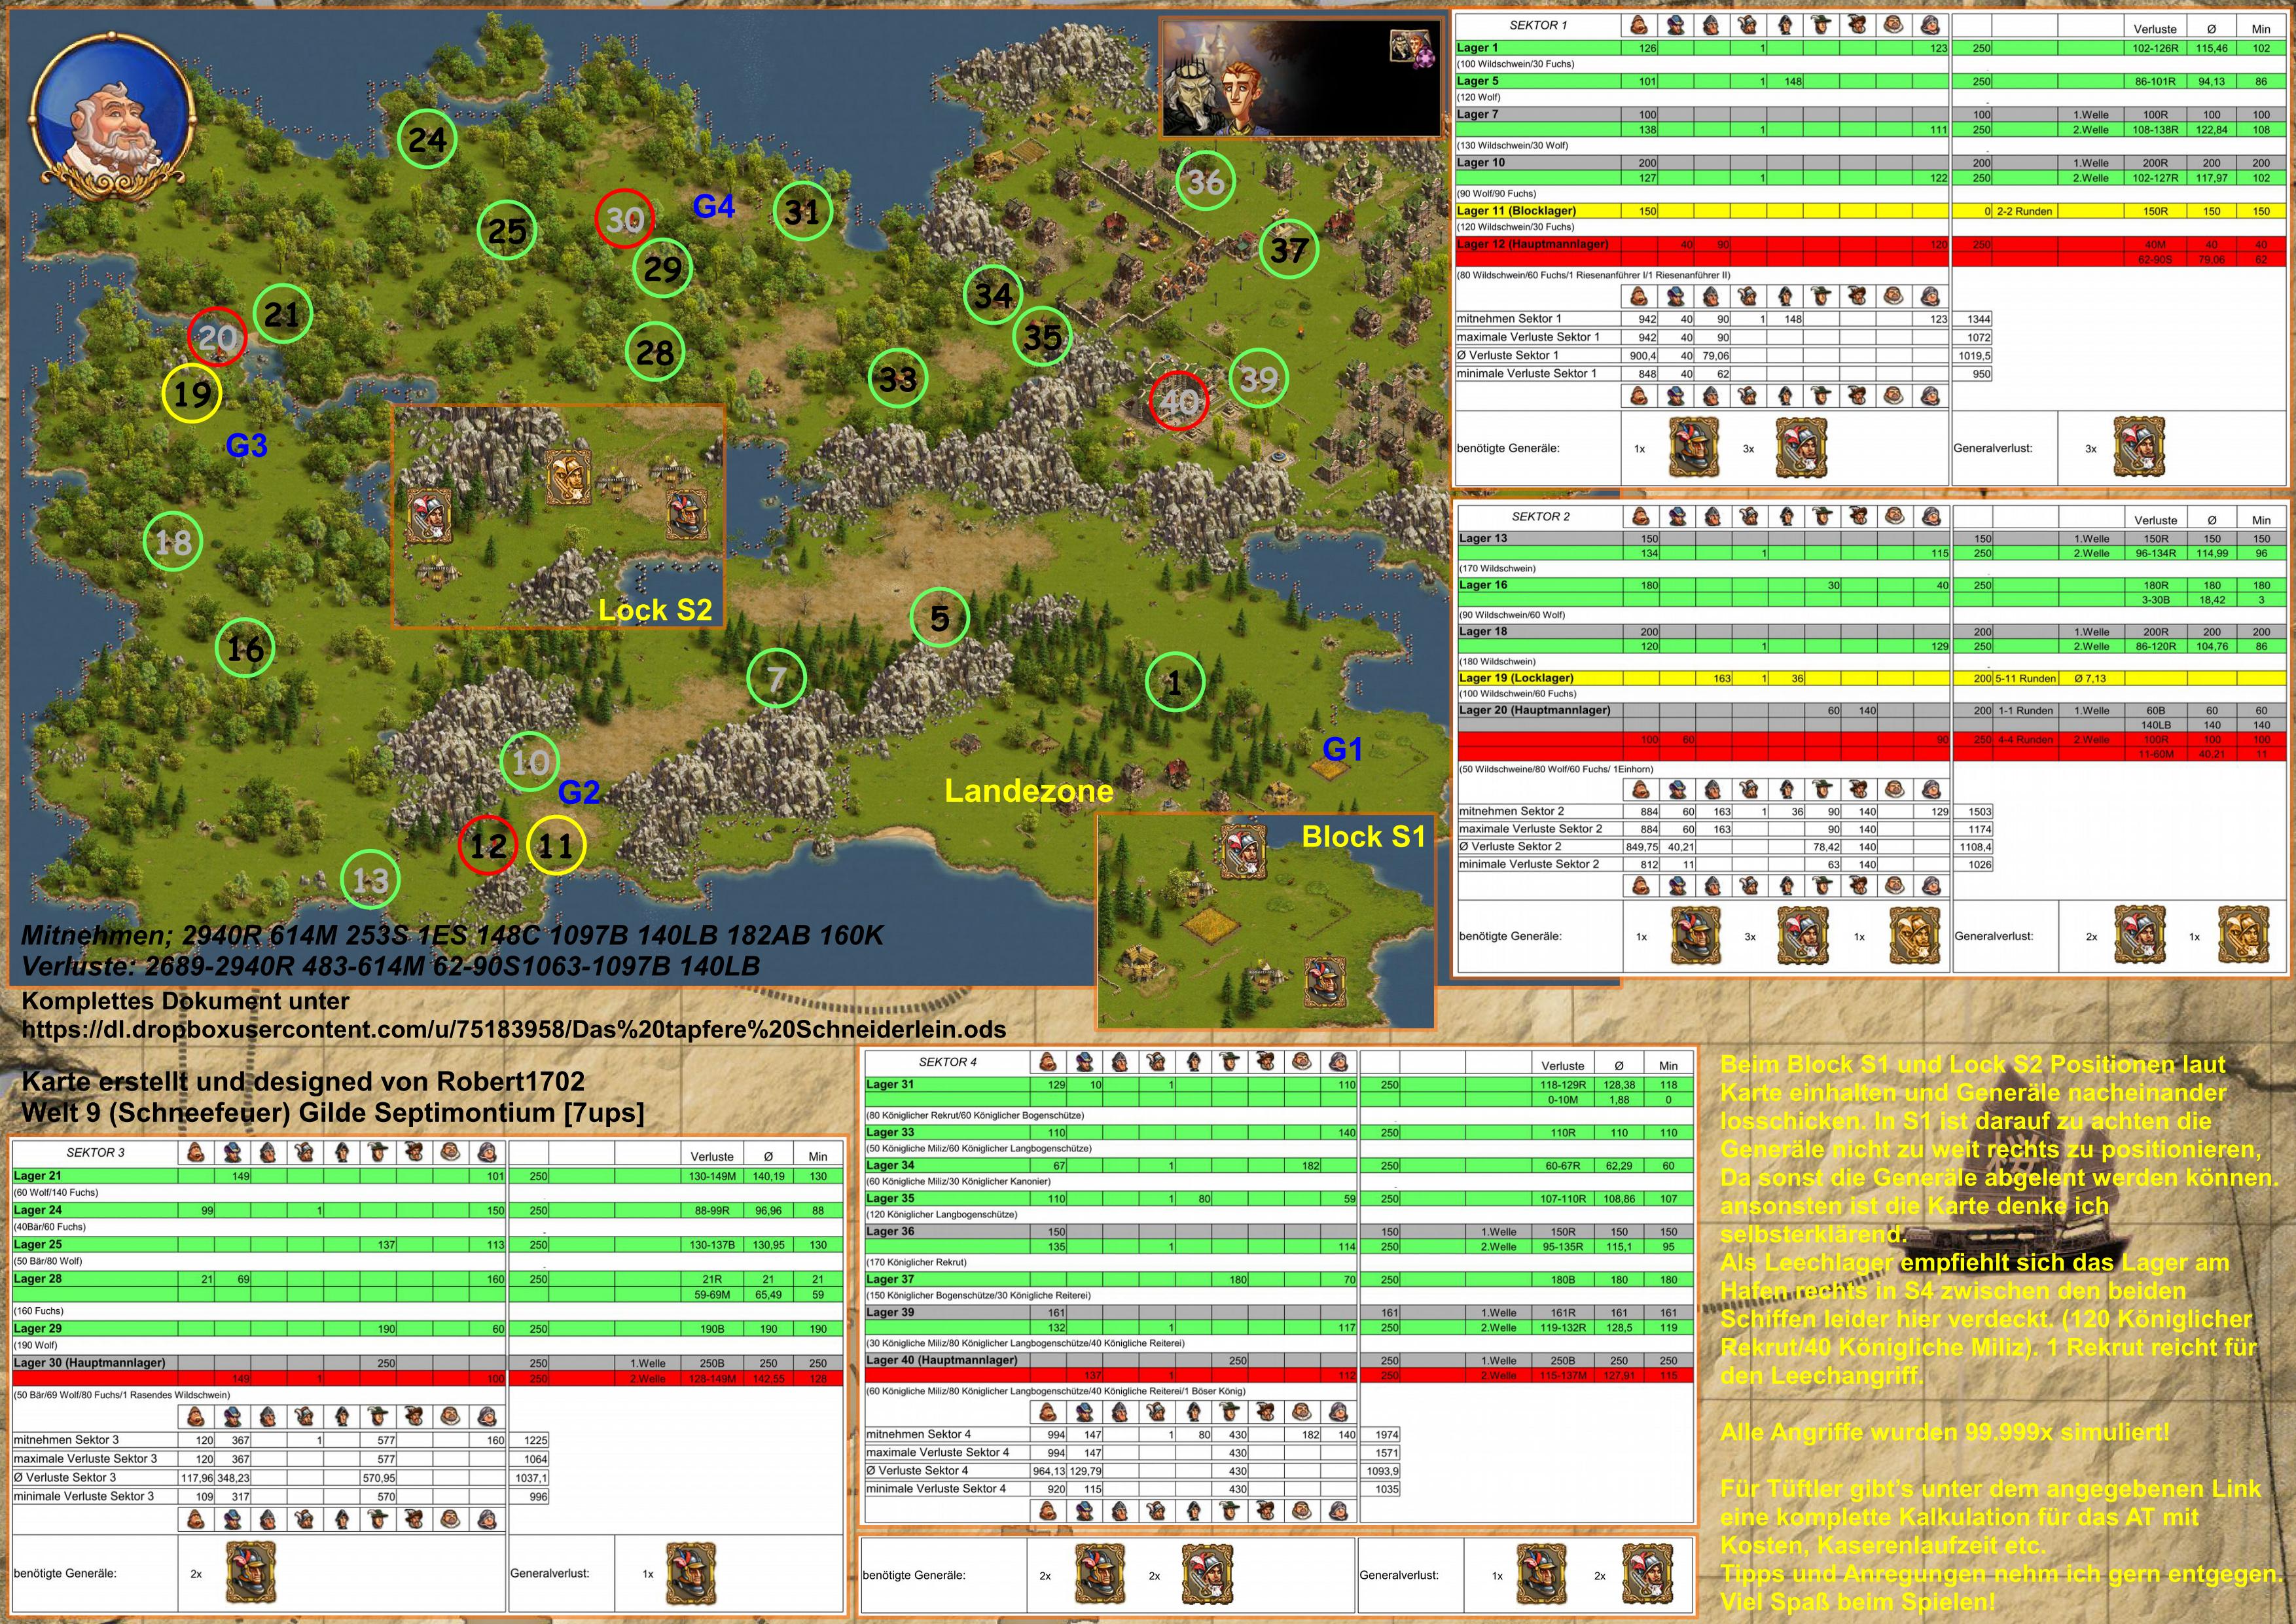This screenshot has width=2296, height=1624.
Task: Click golden-masked general in Lock S2 inset
Action: (x=568, y=478)
